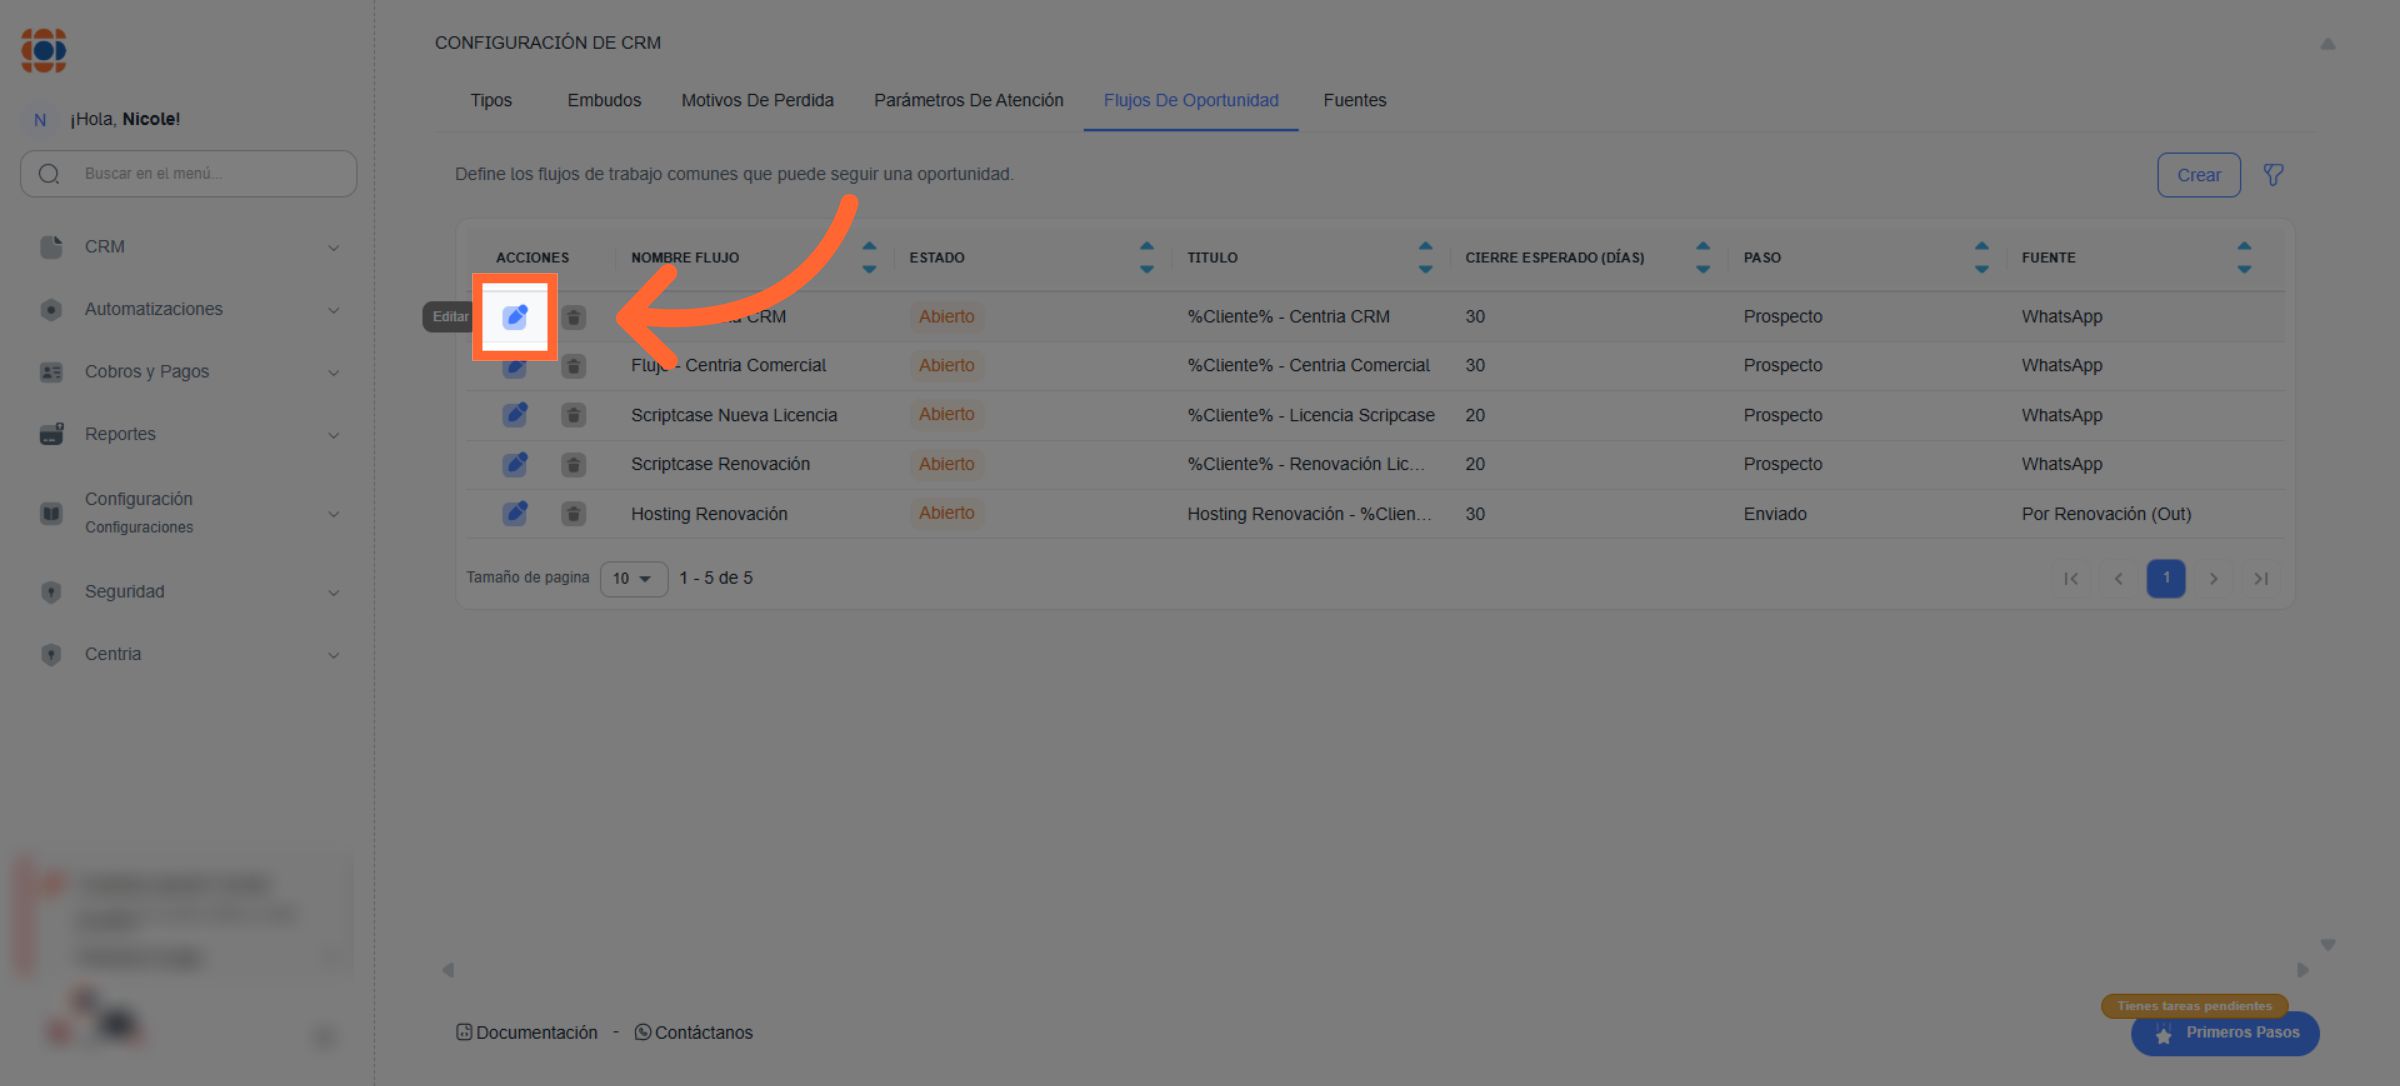Edit the Scriptcase Nueva Licencia flow
The image size is (2400, 1086).
515,415
